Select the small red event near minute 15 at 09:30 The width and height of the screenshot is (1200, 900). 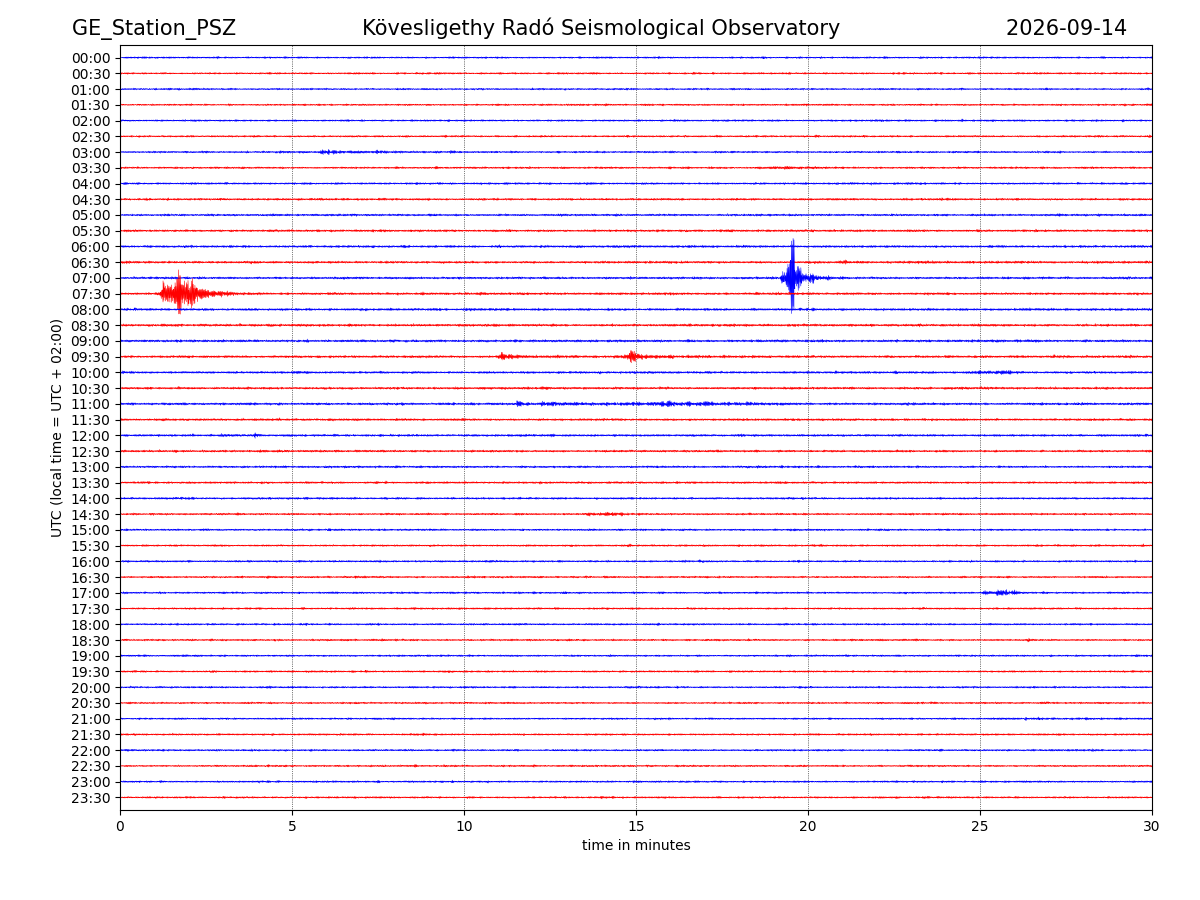tap(634, 356)
